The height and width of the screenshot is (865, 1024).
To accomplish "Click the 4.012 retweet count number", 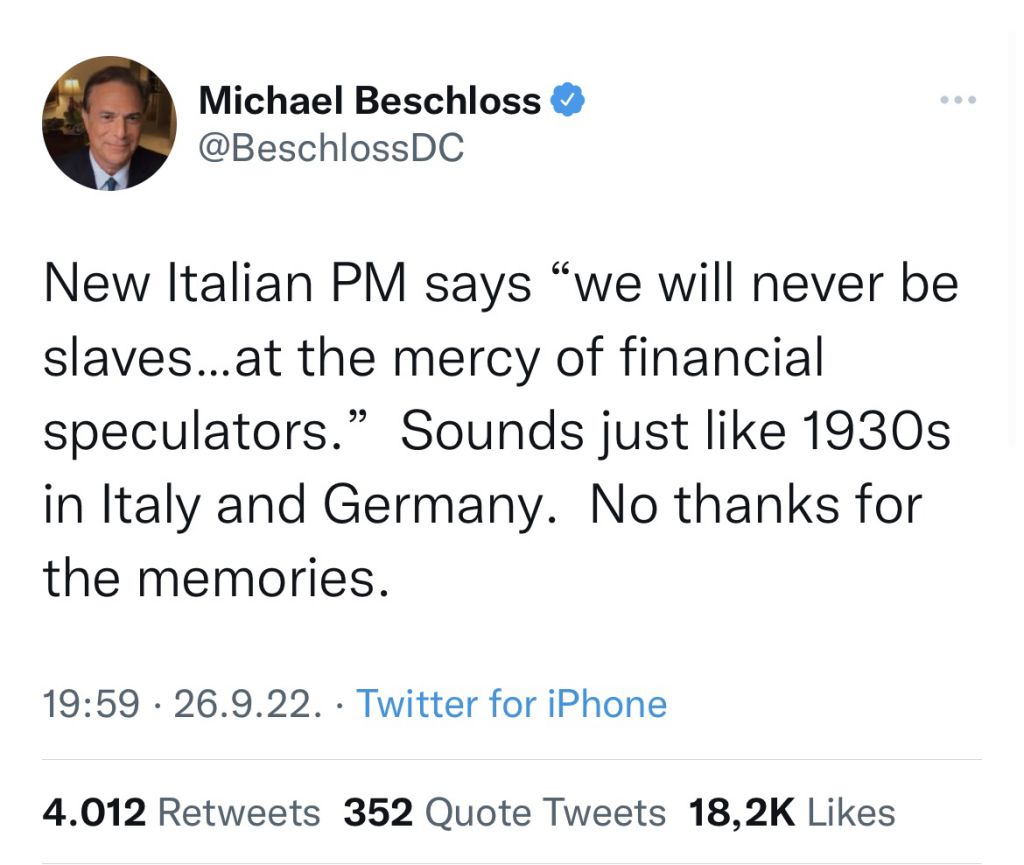I will click(x=95, y=813).
